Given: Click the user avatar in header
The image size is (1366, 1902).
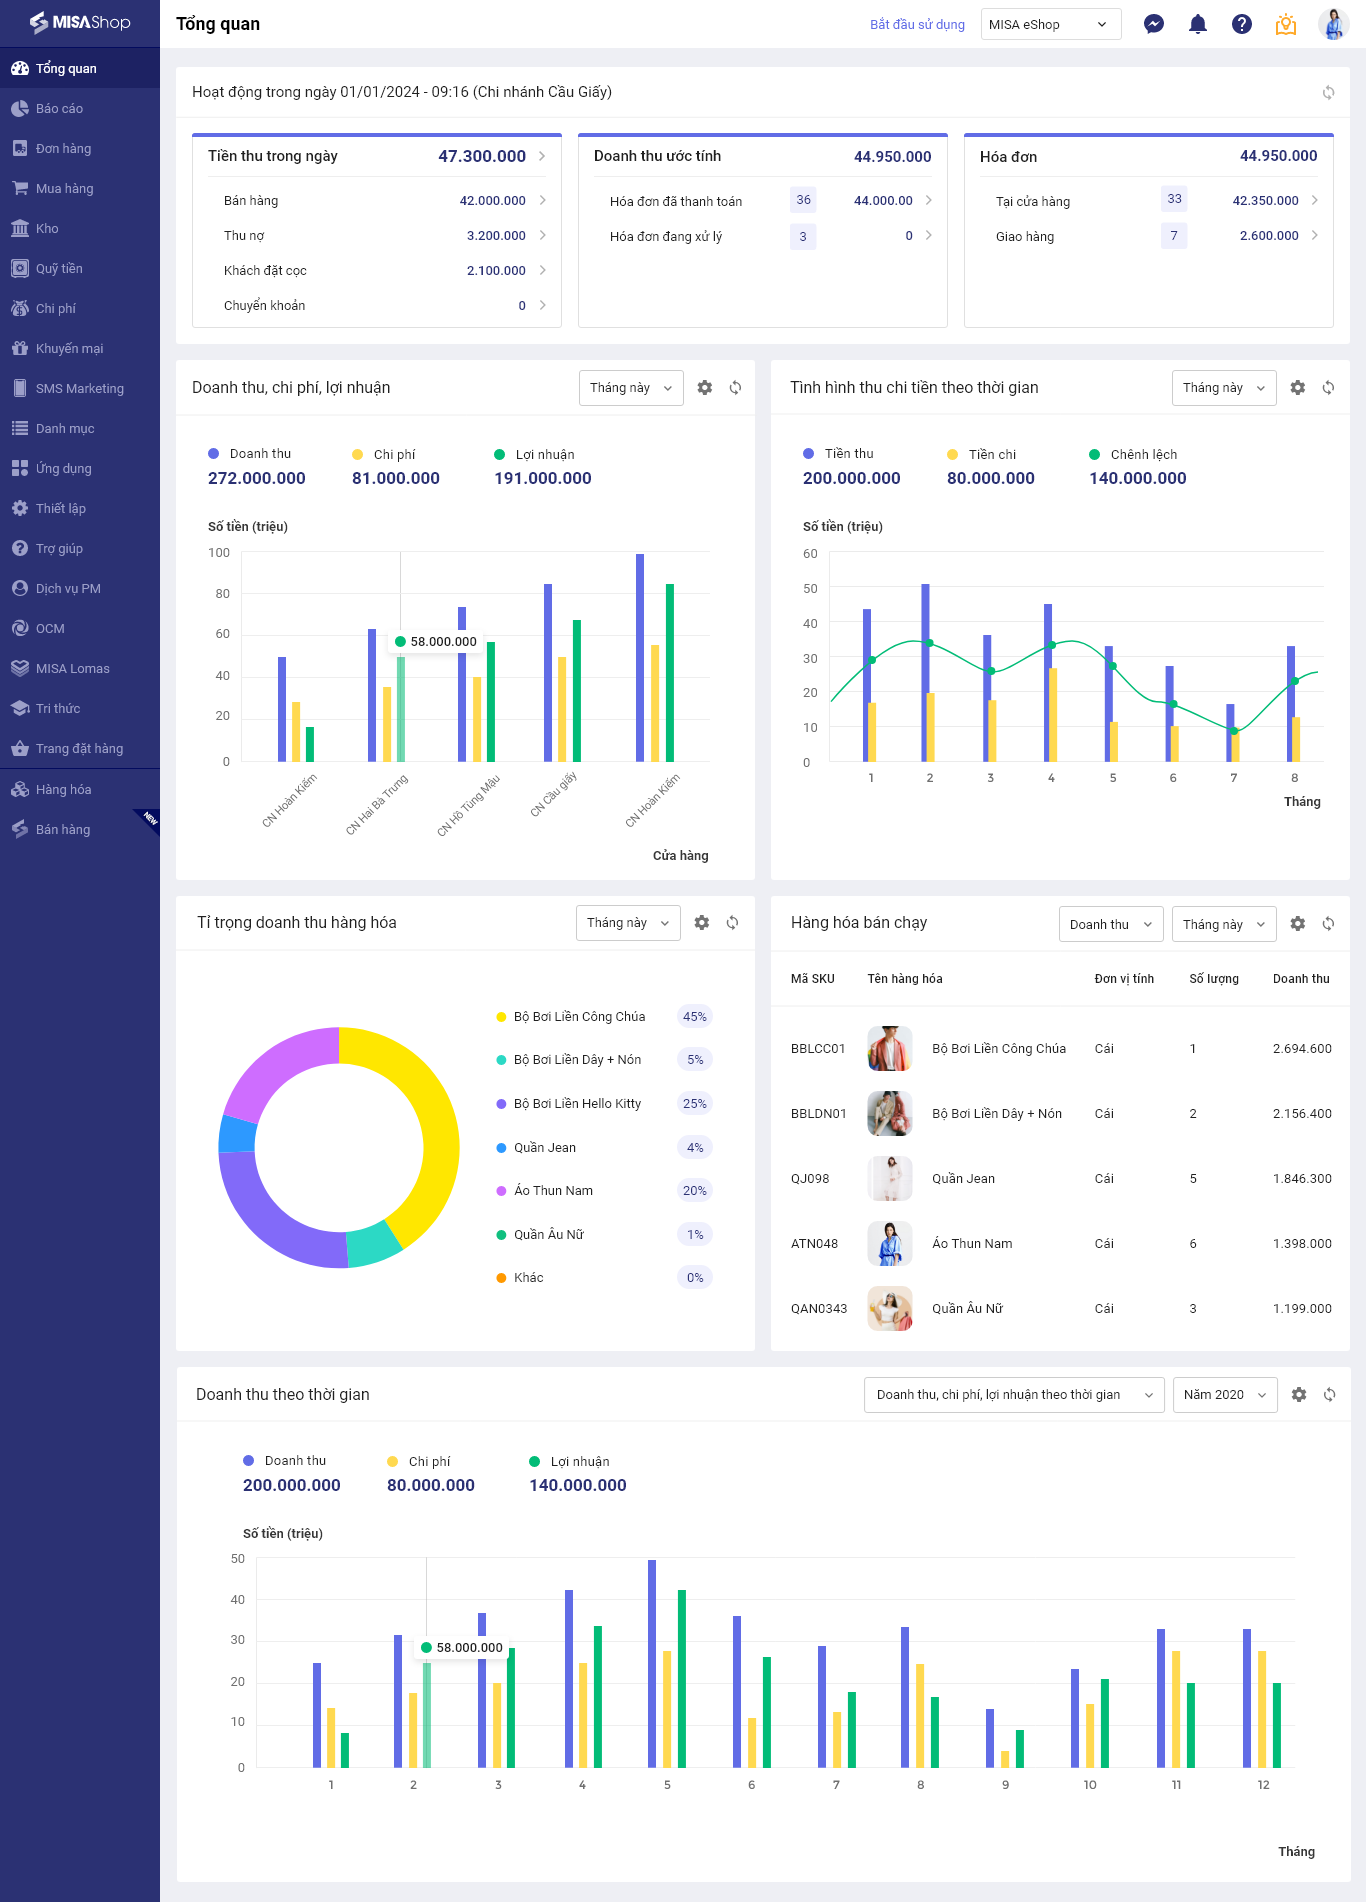Looking at the screenshot, I should pos(1334,24).
